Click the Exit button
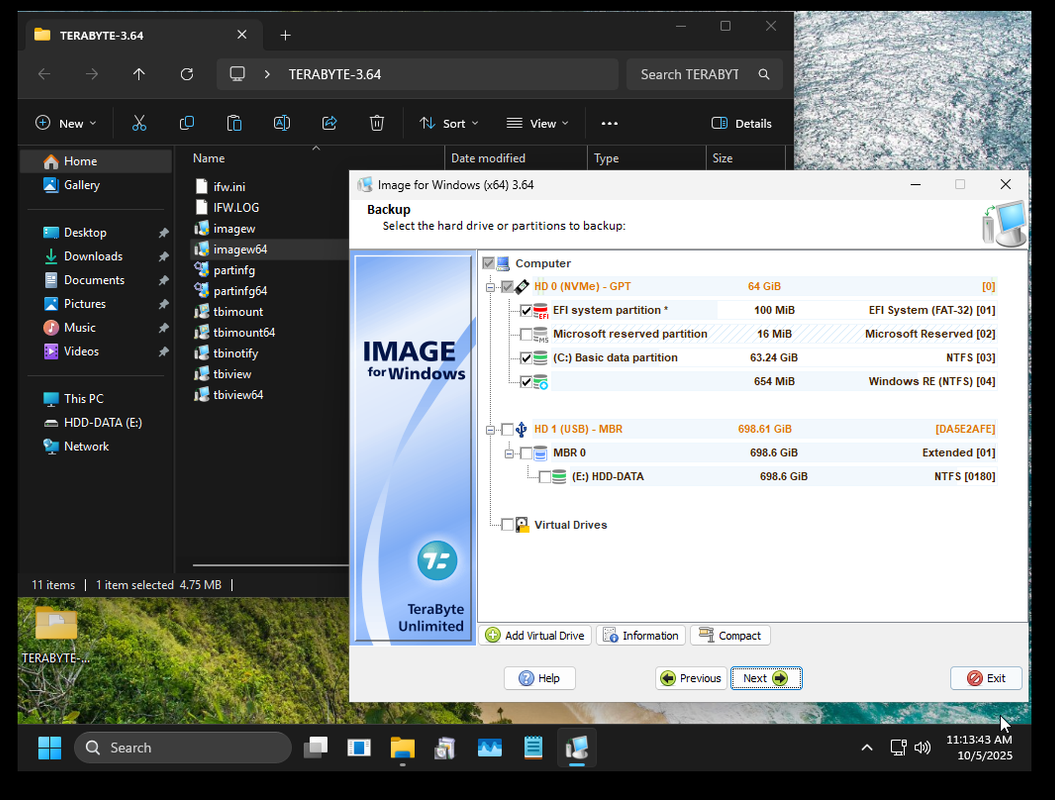Viewport: 1055px width, 800px height. pyautogui.click(x=986, y=678)
